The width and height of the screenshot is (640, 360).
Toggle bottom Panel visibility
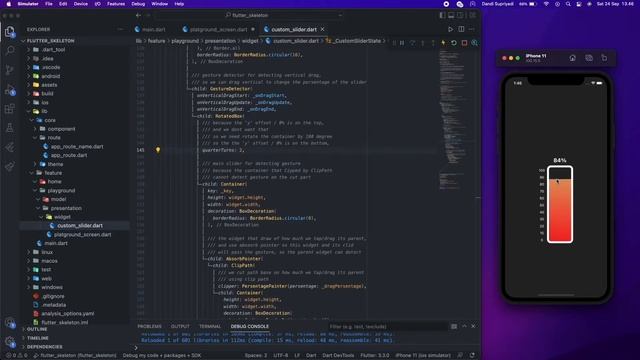pos(451,15)
